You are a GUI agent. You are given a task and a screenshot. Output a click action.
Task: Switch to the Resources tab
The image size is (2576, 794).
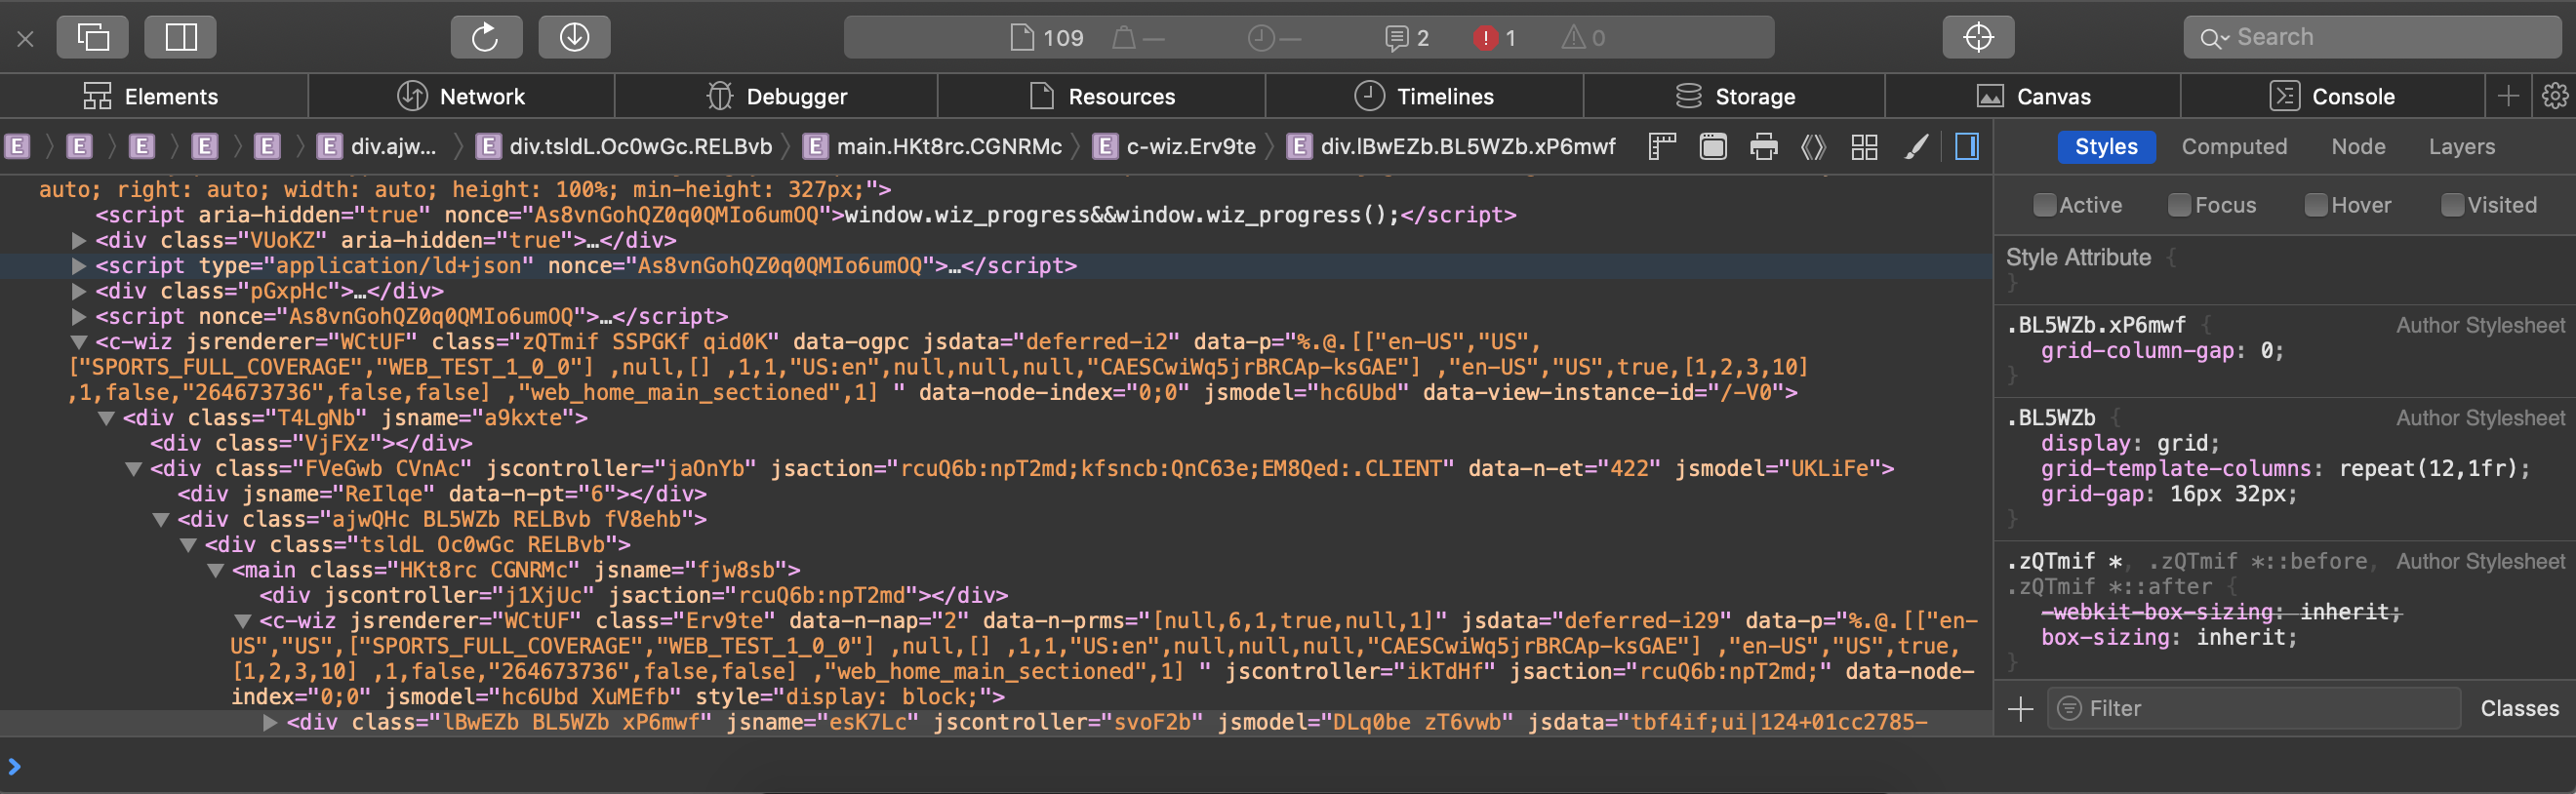point(1101,97)
